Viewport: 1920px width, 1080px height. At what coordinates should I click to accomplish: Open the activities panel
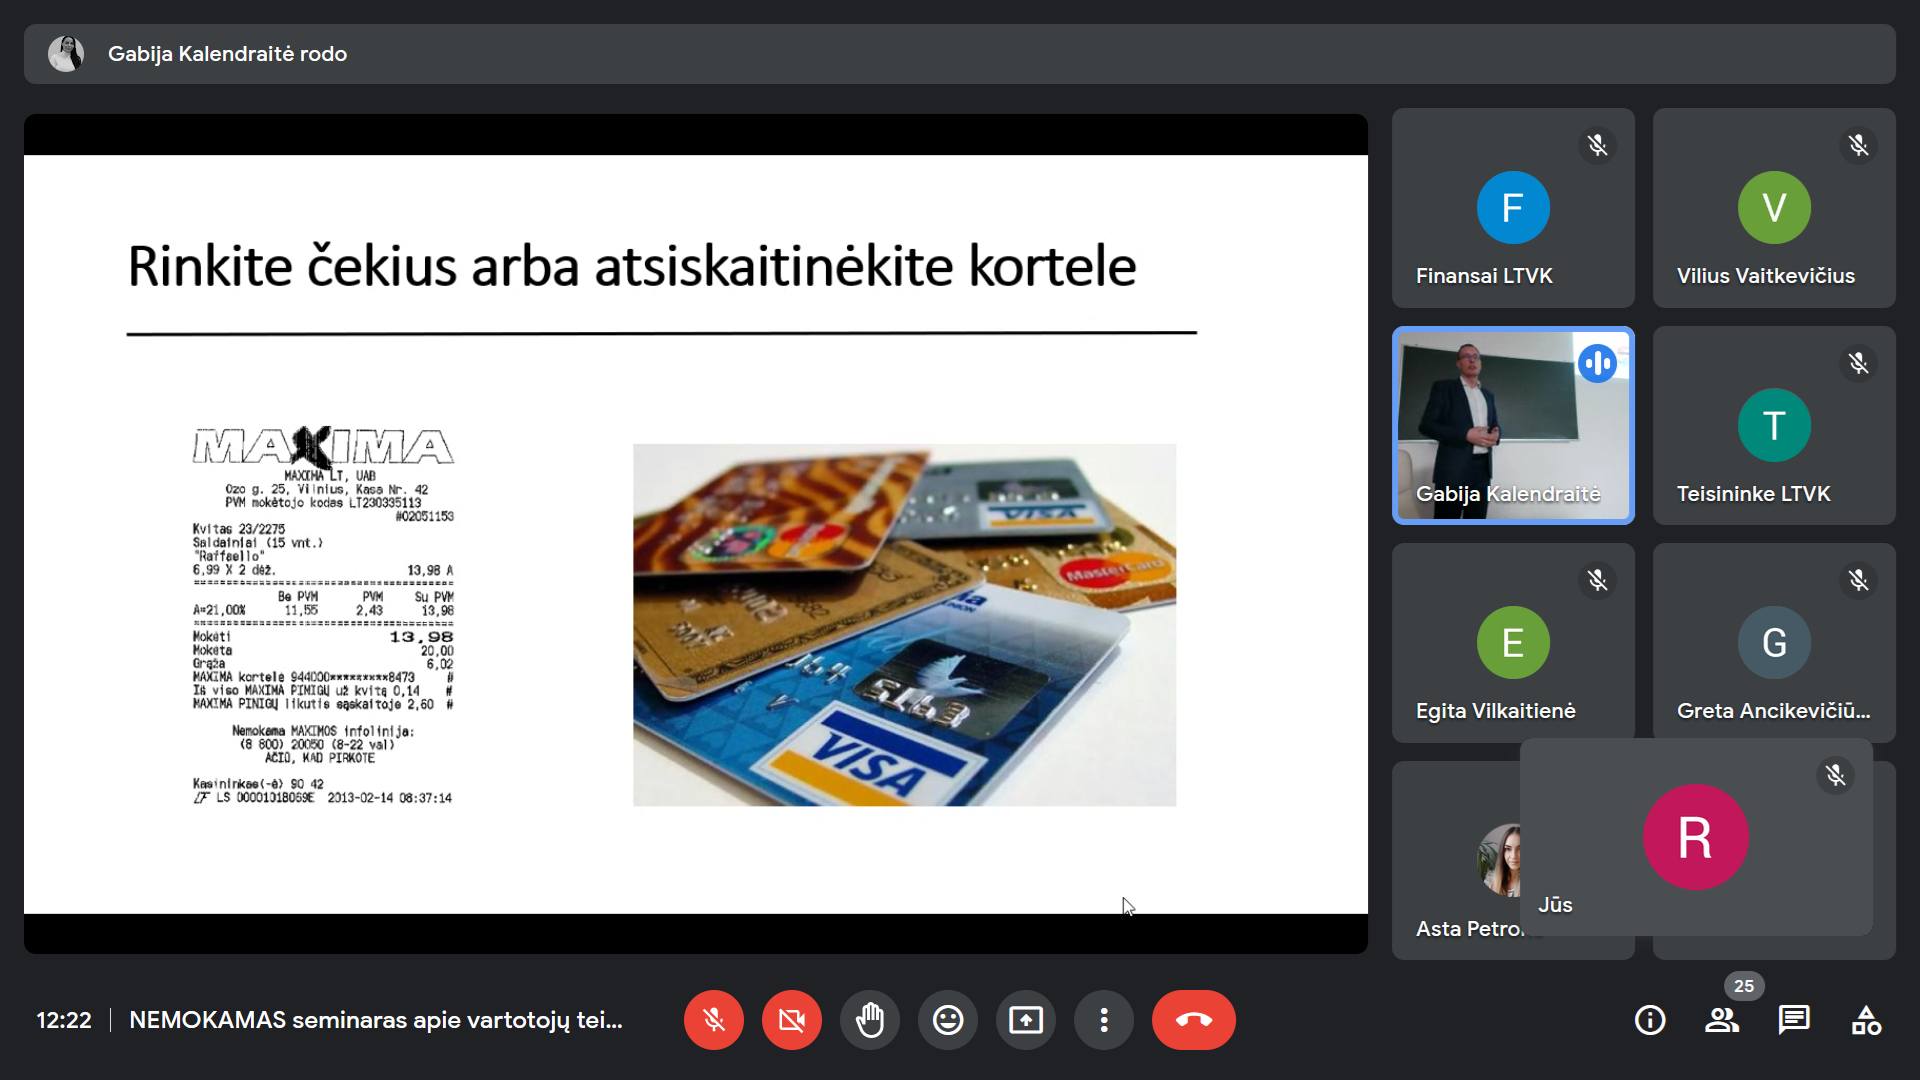[x=1866, y=1020]
